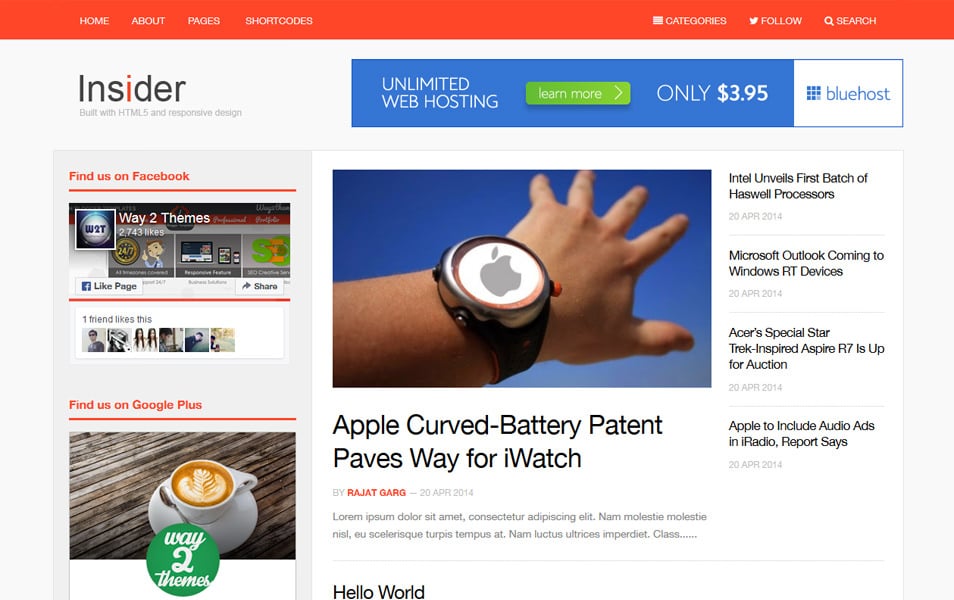Screen dimensions: 954x600
Task: Click the bluehost grid logo
Action: pyautogui.click(x=813, y=93)
